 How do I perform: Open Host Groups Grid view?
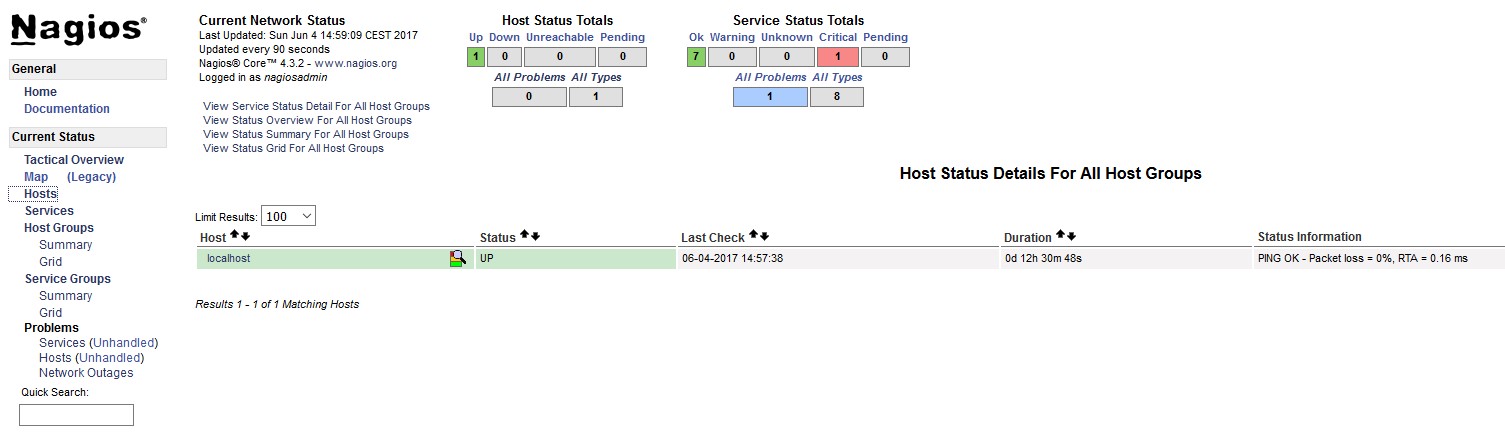(x=51, y=262)
